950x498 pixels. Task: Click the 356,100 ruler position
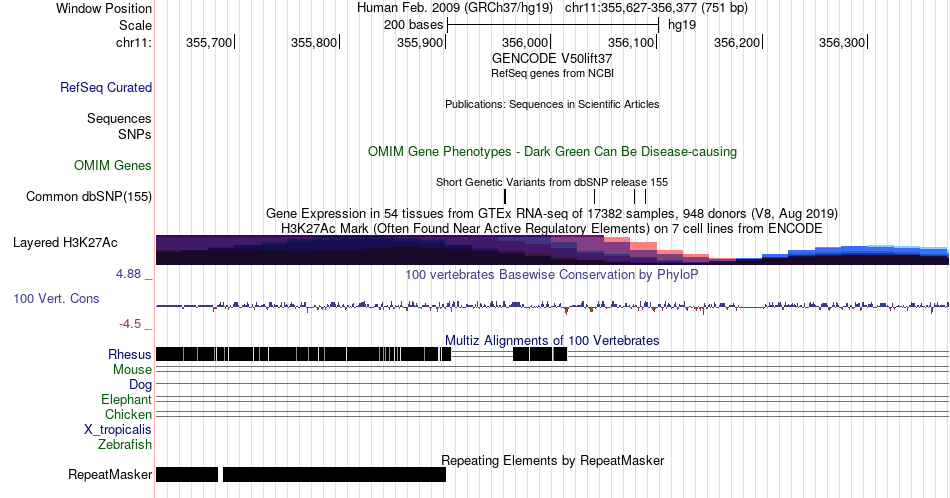pyautogui.click(x=631, y=42)
